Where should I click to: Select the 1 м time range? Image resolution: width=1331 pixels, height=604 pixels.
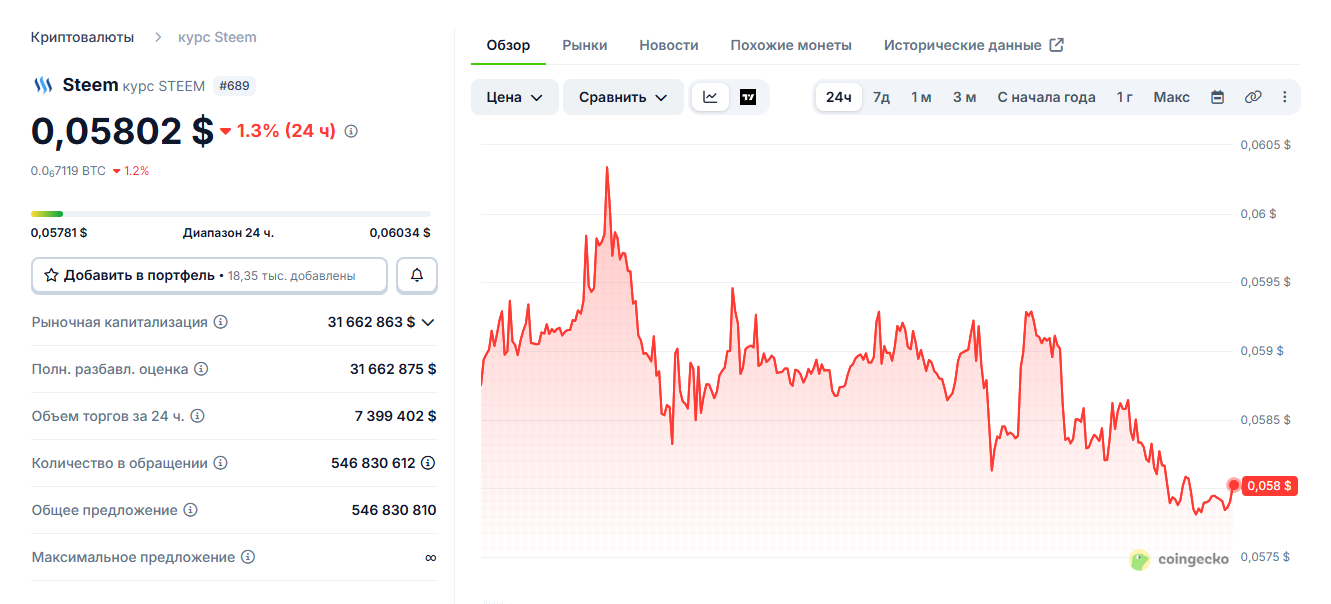pyautogui.click(x=921, y=97)
